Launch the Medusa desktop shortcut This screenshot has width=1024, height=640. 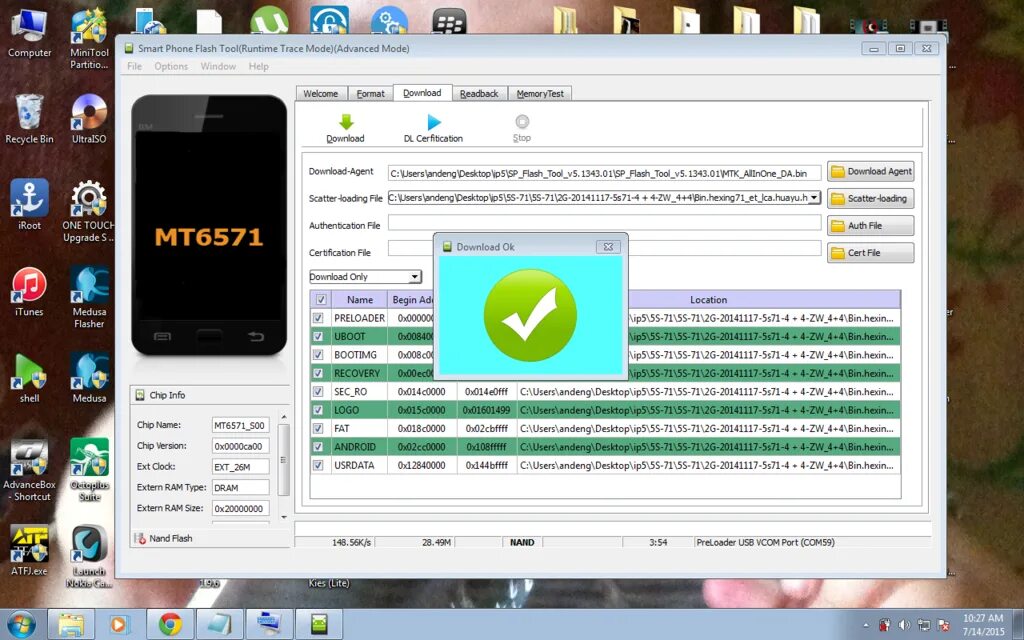[89, 378]
